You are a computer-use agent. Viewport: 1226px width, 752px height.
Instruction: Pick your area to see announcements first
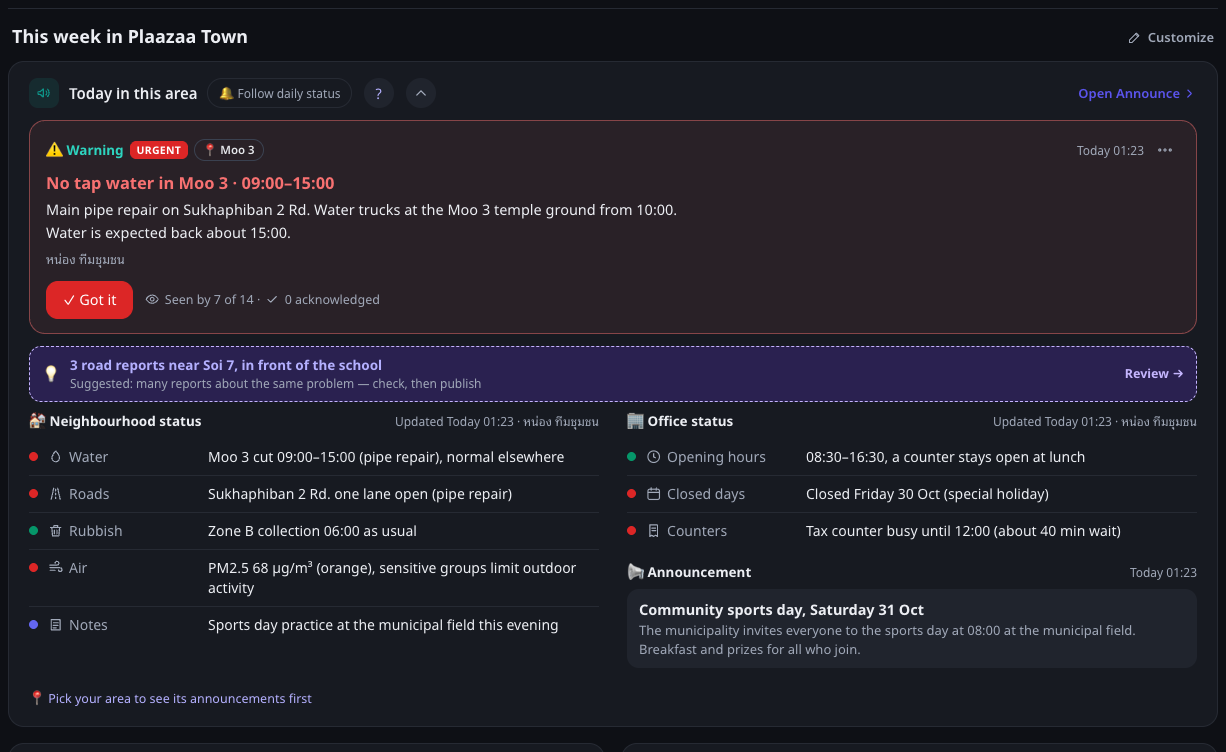tap(171, 698)
